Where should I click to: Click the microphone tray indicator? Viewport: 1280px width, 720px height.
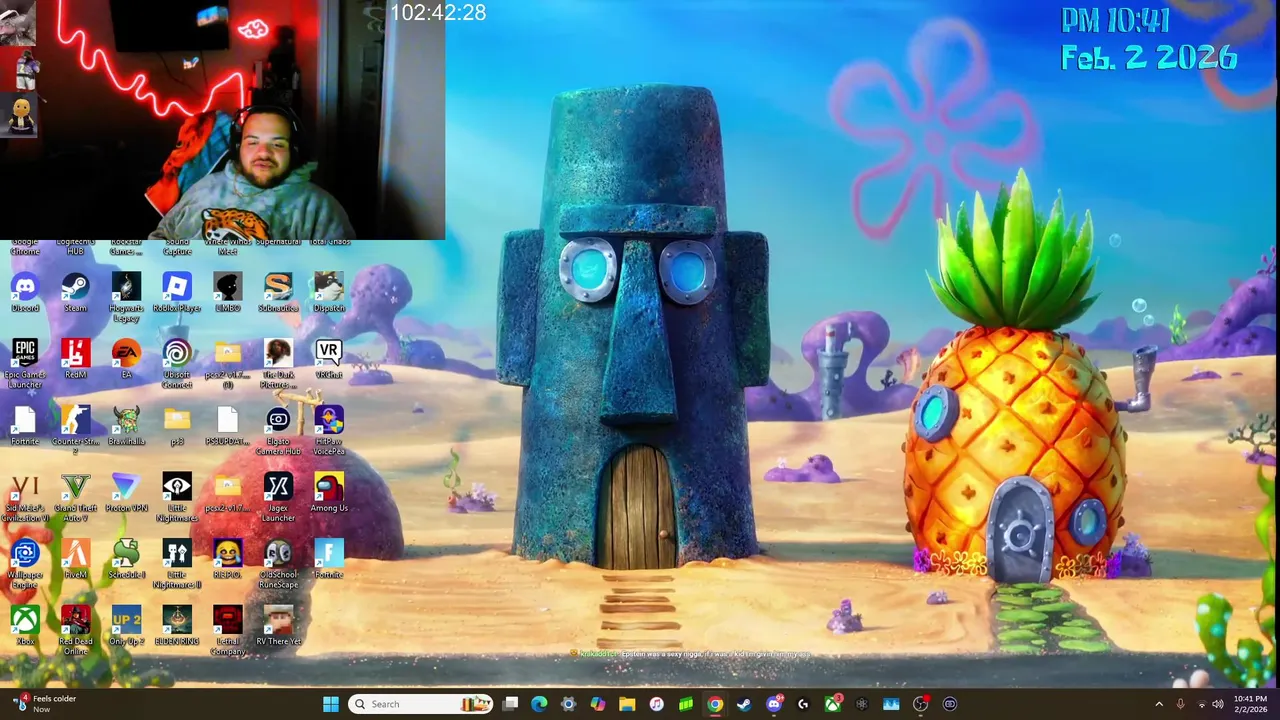(1180, 704)
